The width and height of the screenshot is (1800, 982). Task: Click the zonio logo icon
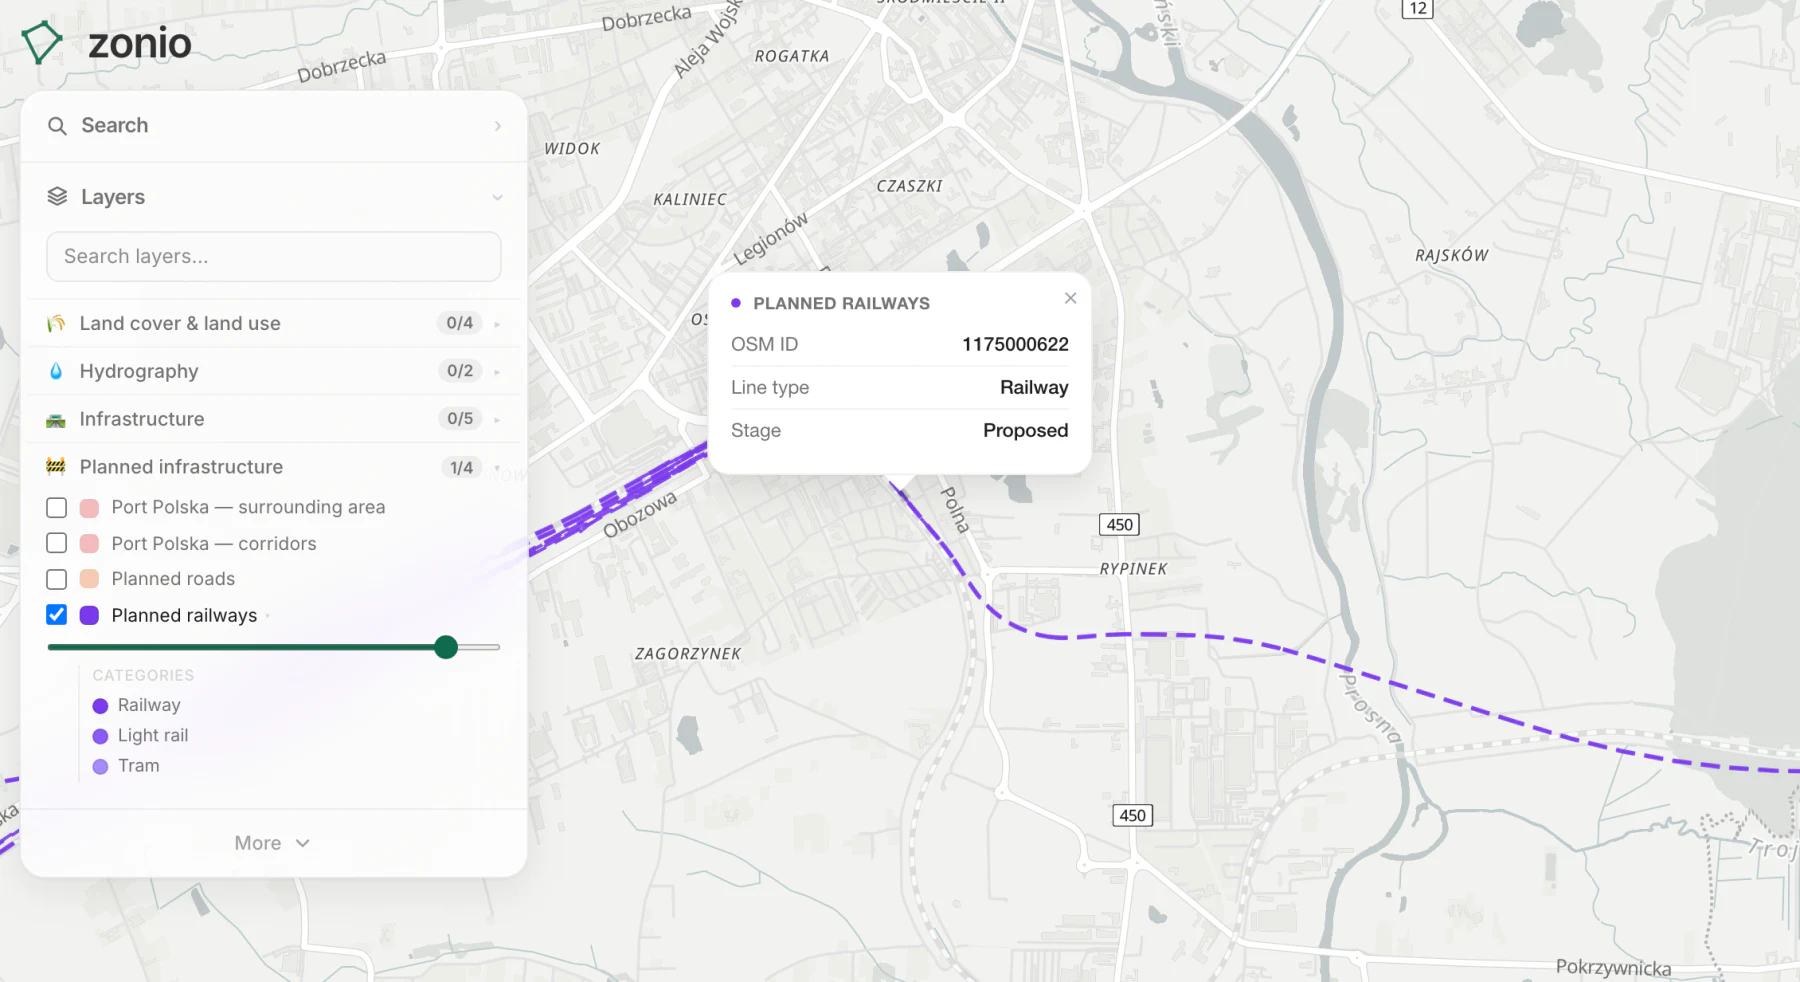(x=42, y=43)
